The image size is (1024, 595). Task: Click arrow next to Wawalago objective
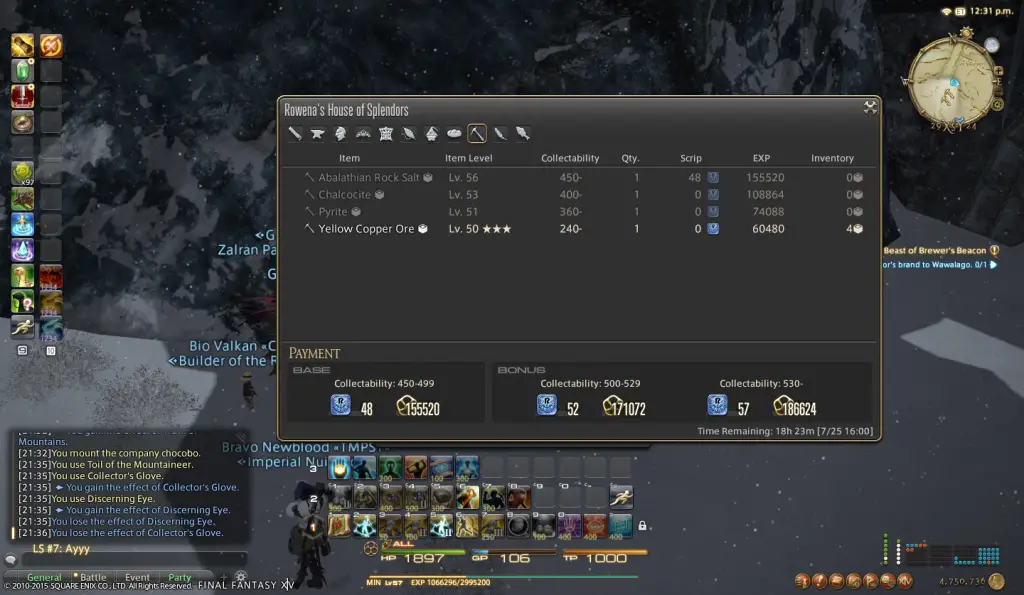click(993, 265)
